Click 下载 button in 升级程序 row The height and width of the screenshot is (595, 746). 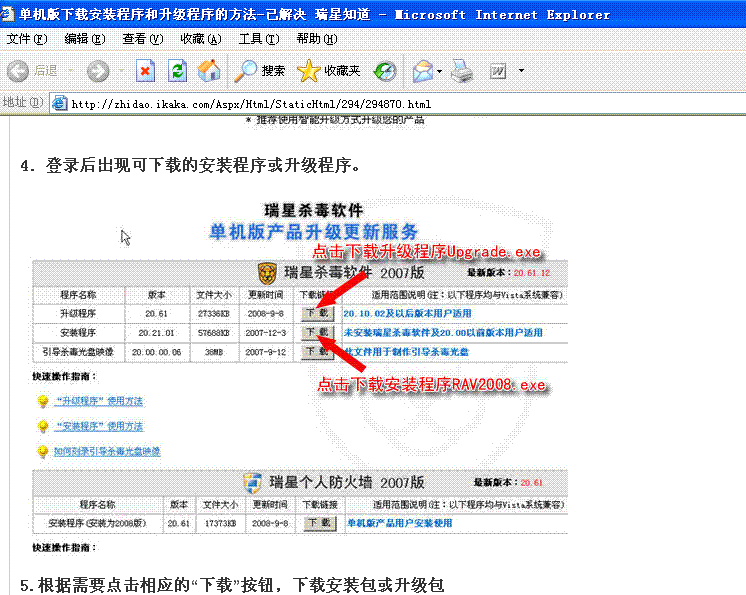[318, 313]
